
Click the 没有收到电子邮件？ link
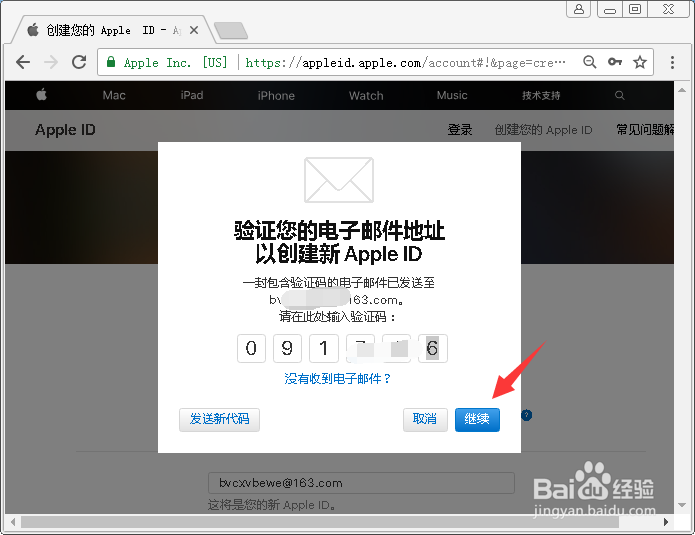[x=338, y=379]
